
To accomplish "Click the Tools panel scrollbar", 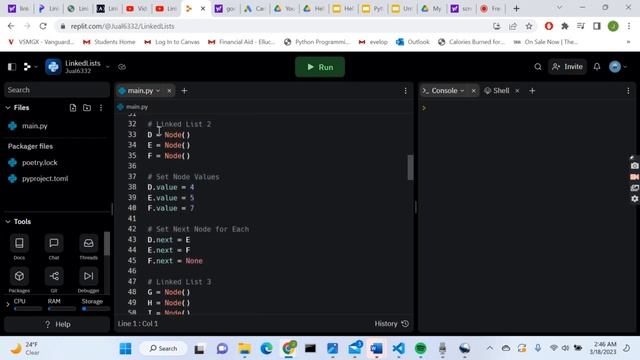I will coord(107,243).
